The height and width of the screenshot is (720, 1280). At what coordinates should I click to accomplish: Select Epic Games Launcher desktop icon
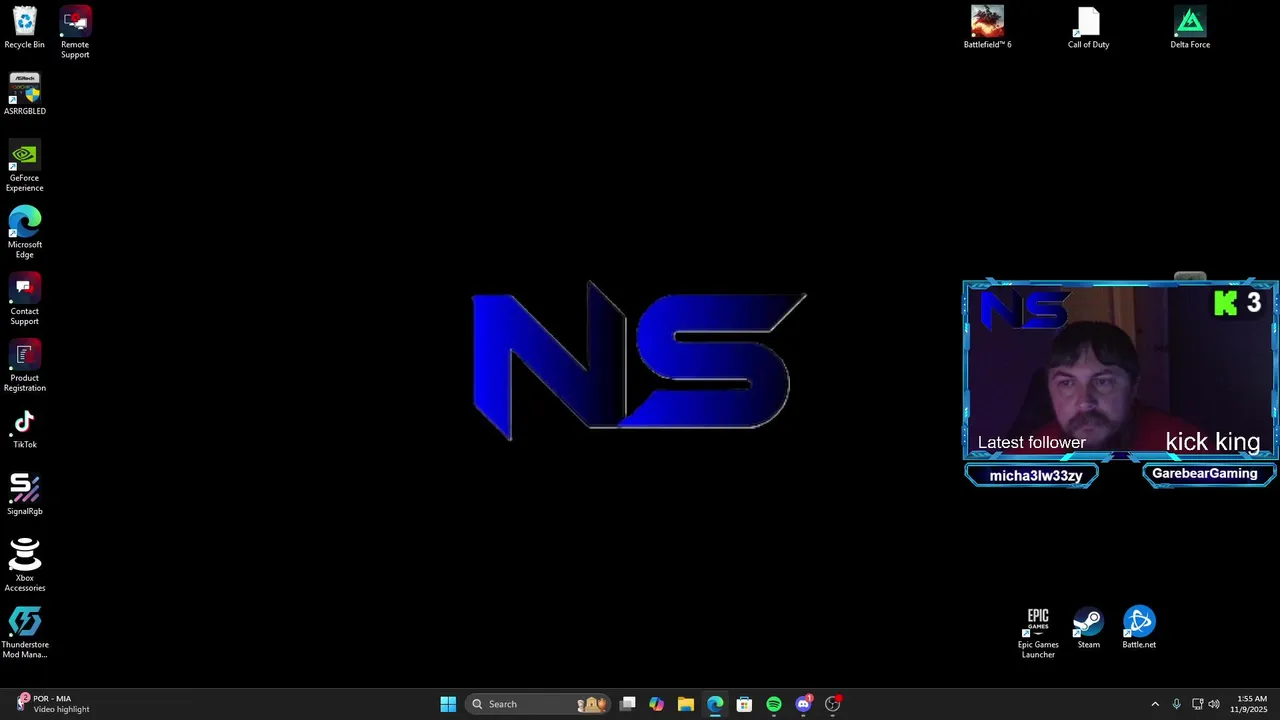tap(1038, 632)
